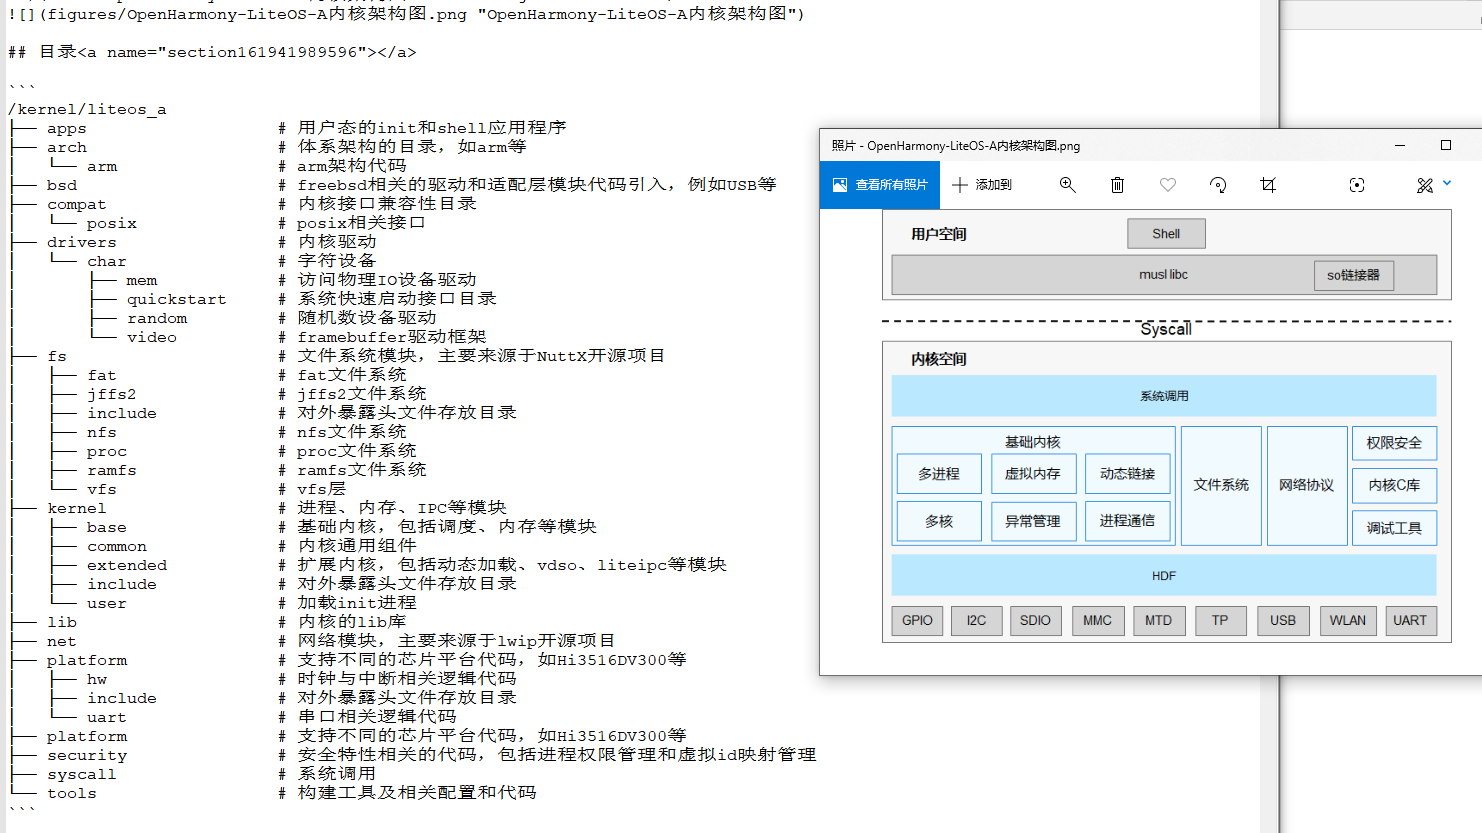
Task: Click the comment framebuffer驱动框架
Action: pyautogui.click(x=392, y=337)
